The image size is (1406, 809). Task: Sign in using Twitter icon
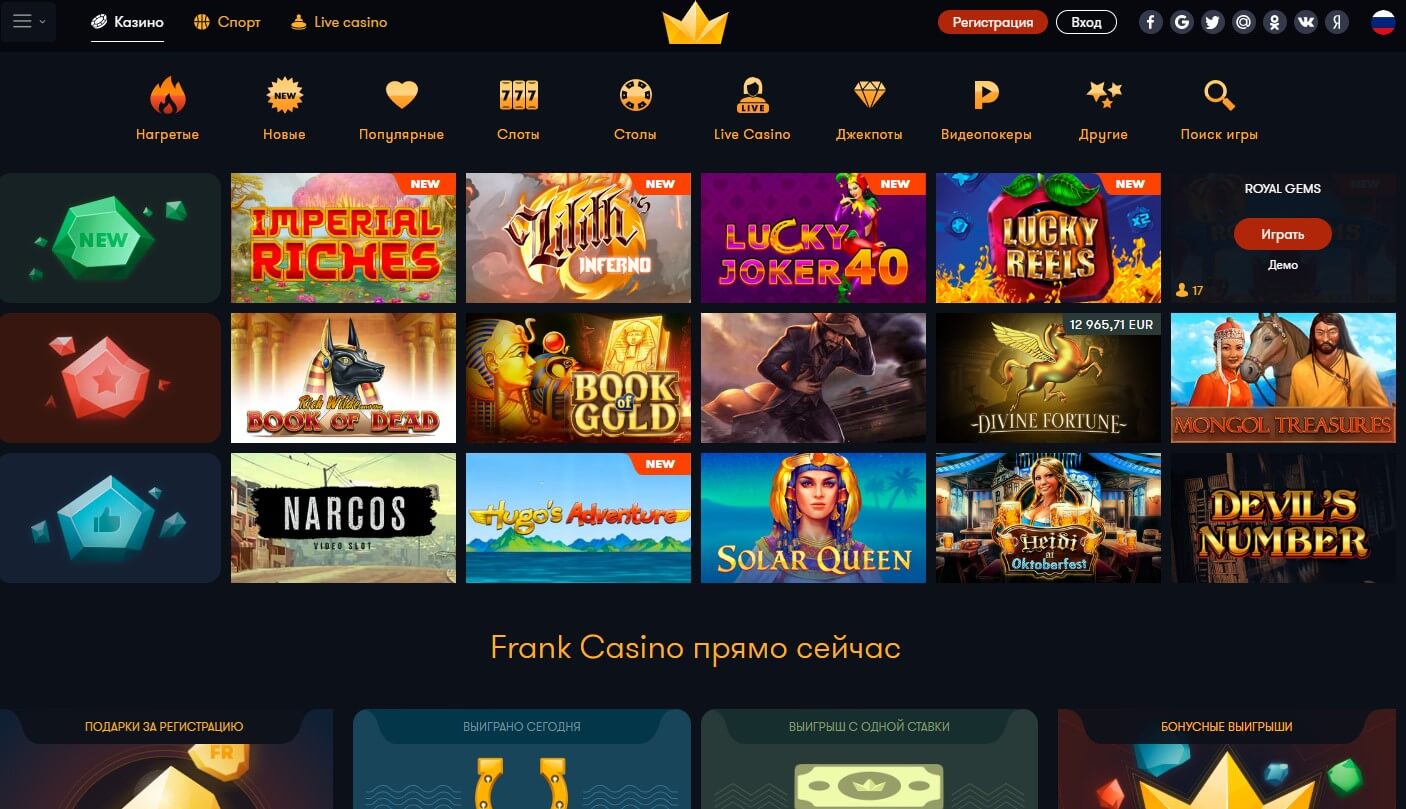pos(1213,22)
